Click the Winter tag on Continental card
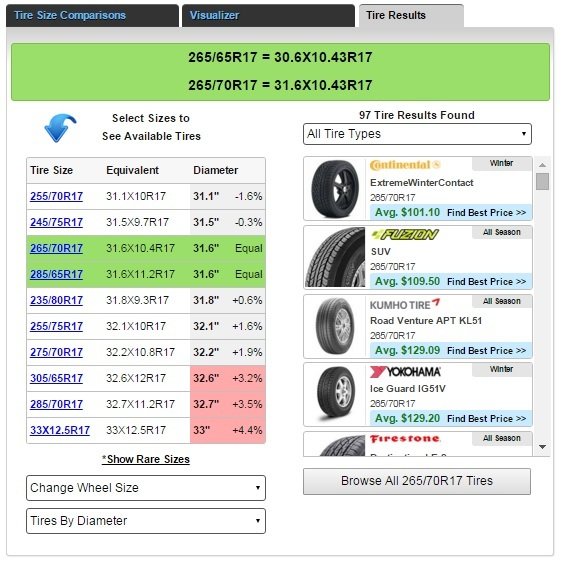The image size is (562, 566). pos(501,163)
